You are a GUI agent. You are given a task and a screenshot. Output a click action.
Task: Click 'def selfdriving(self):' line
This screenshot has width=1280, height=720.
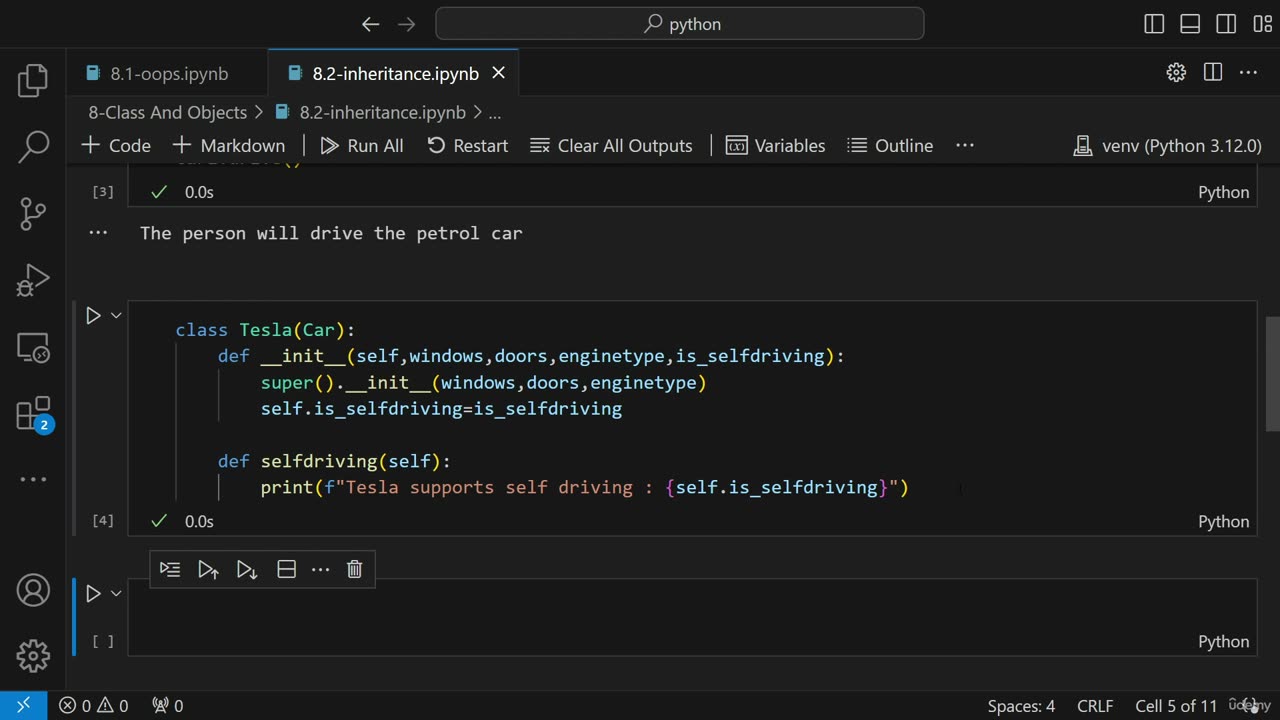[334, 461]
